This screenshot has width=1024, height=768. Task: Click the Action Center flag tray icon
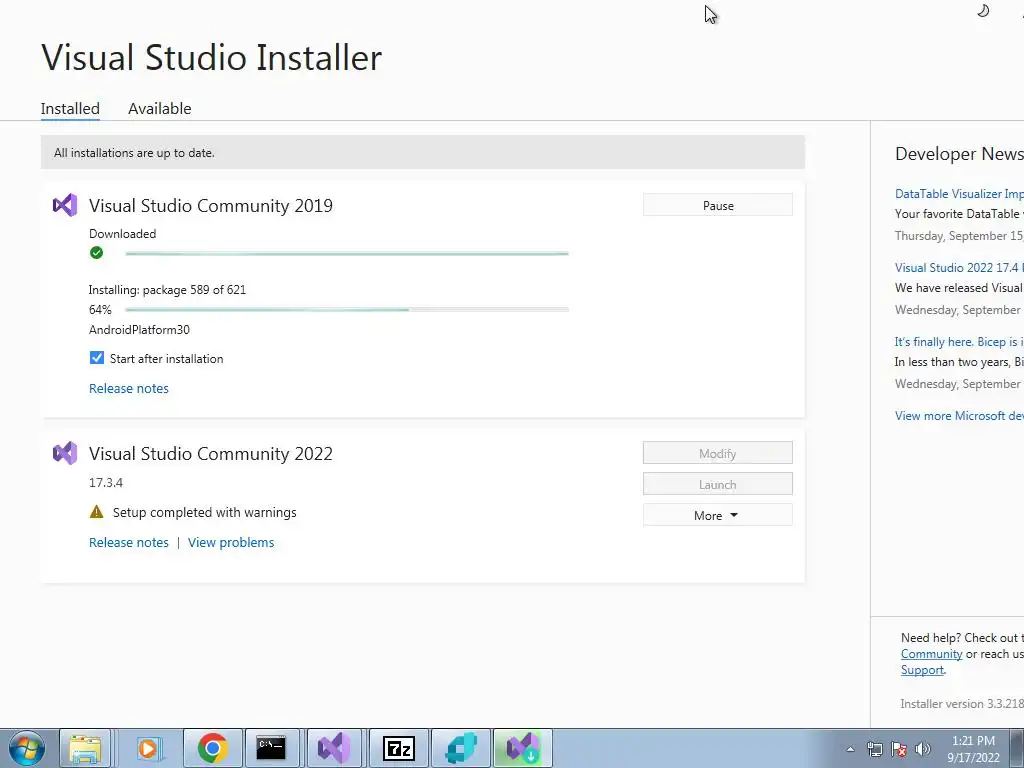(x=899, y=749)
